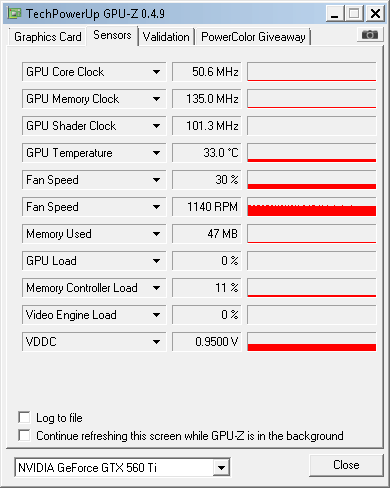This screenshot has width=390, height=488.
Task: Open the NVIDIA GeForce GTX 560 Ti selector
Action: (x=122, y=467)
